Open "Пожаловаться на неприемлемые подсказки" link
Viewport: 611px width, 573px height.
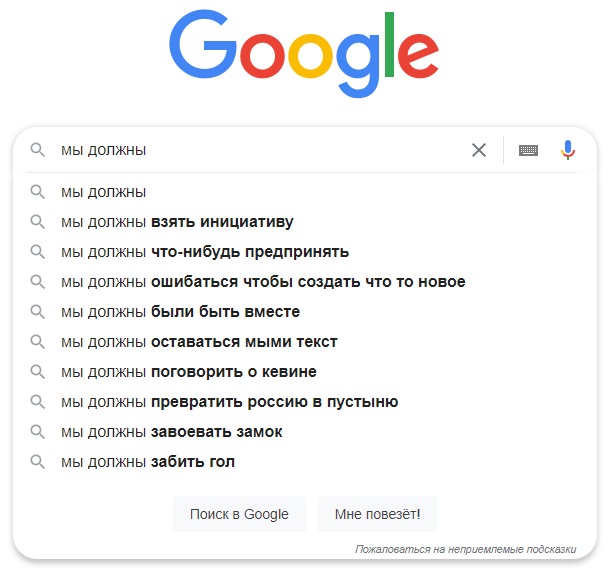coord(465,549)
